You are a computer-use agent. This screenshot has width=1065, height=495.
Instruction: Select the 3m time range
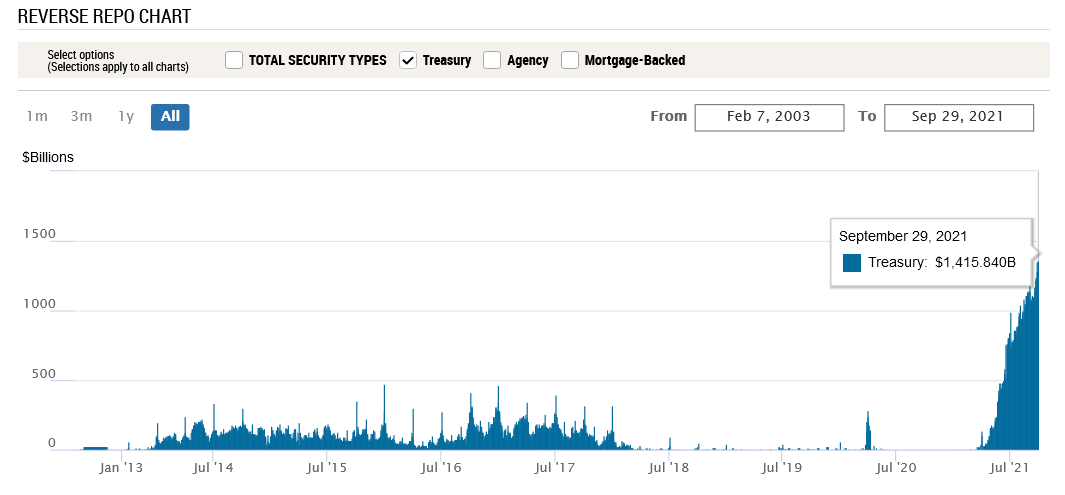point(81,117)
